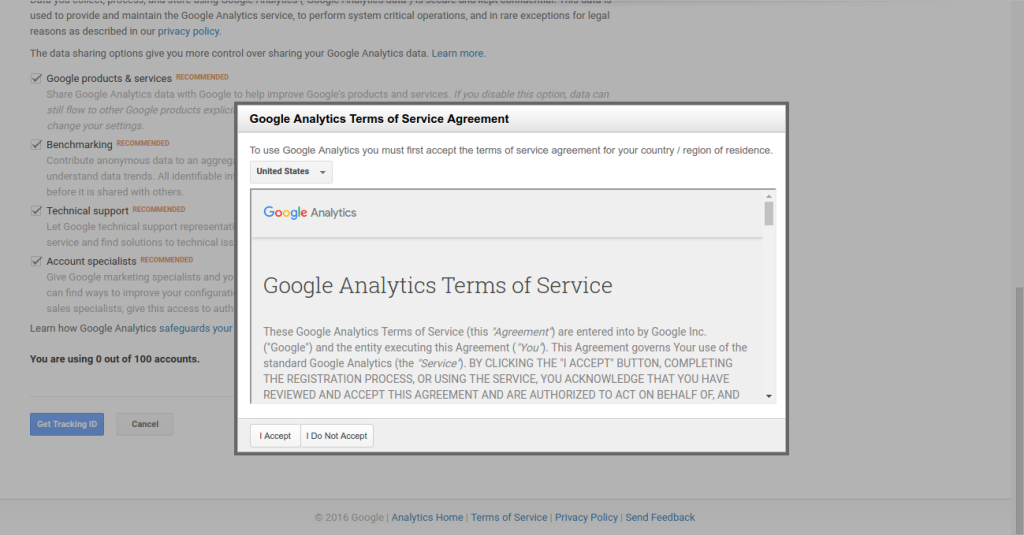
Task: Click the terms of service scrollbar thumb
Action: (x=769, y=214)
